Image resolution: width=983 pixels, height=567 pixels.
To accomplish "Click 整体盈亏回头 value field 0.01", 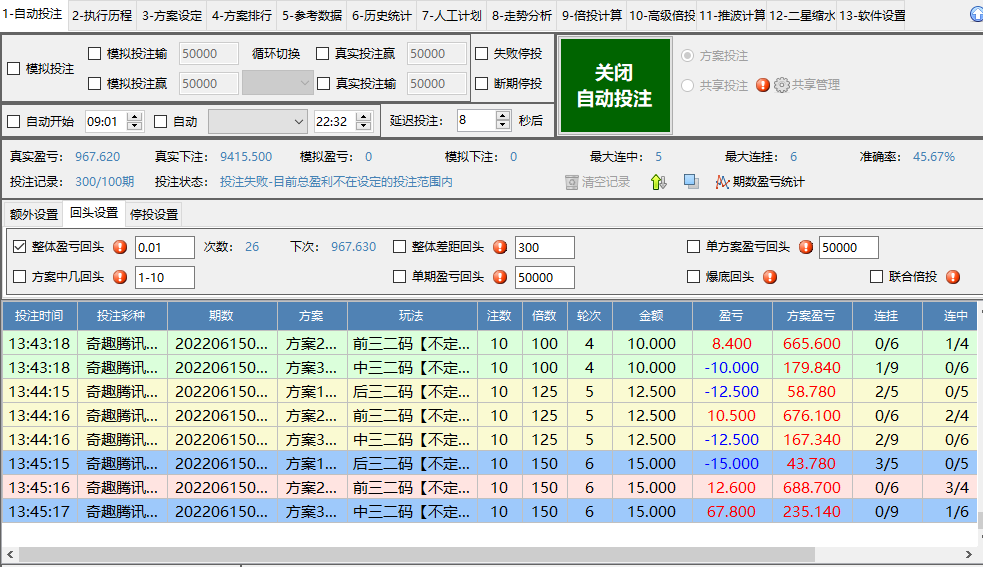I will (165, 247).
